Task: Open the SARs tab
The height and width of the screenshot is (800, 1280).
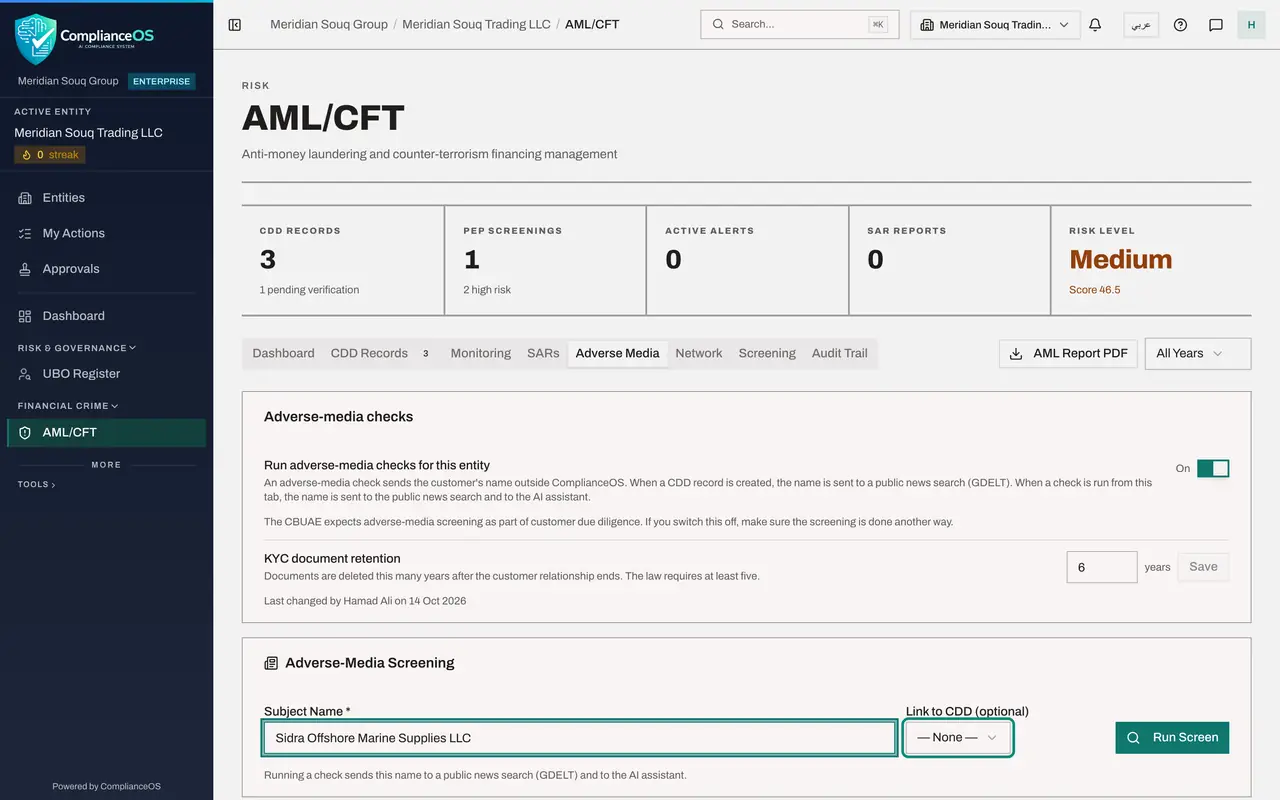Action: coord(543,353)
